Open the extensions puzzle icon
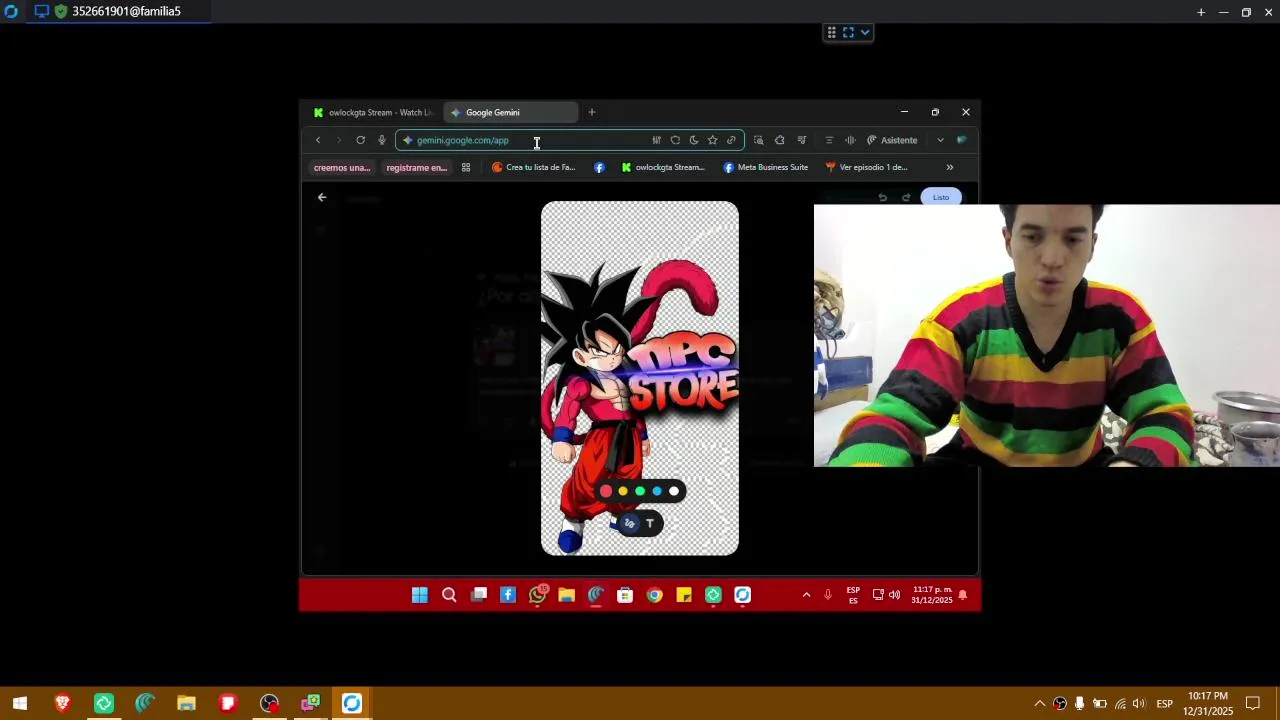Screen dimensions: 1280x720 779,140
